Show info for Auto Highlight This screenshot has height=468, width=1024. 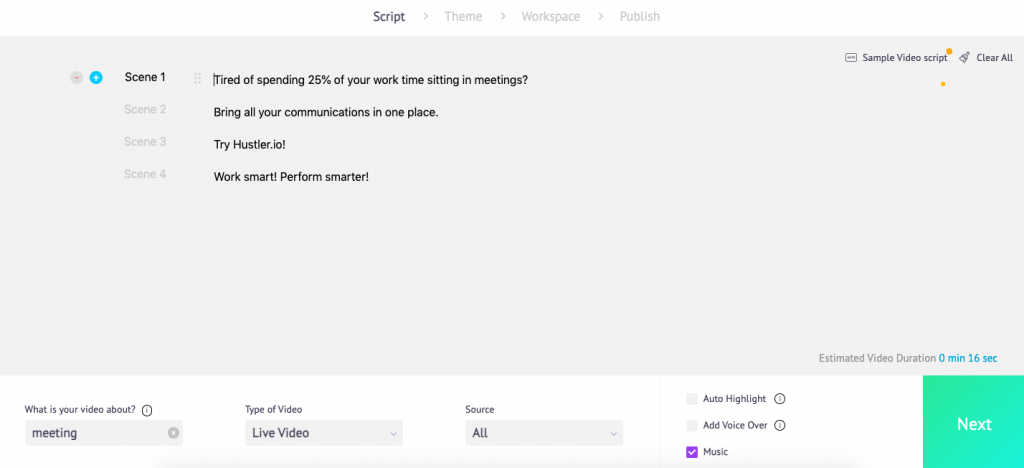click(779, 399)
